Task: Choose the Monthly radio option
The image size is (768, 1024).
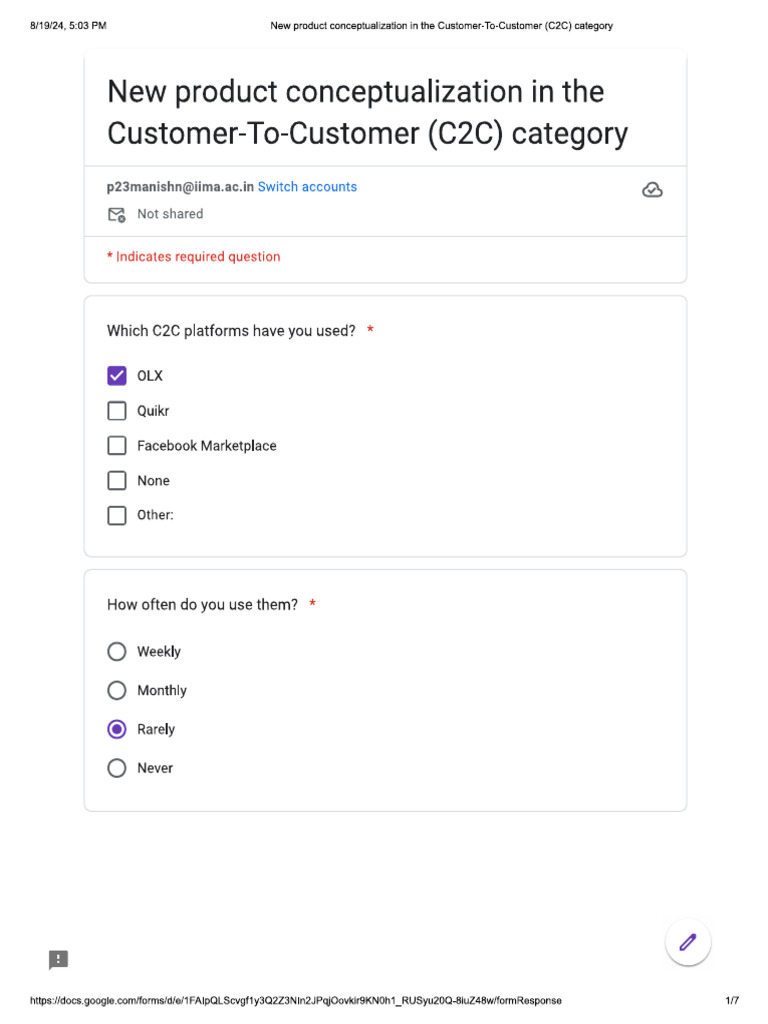Action: click(x=117, y=691)
